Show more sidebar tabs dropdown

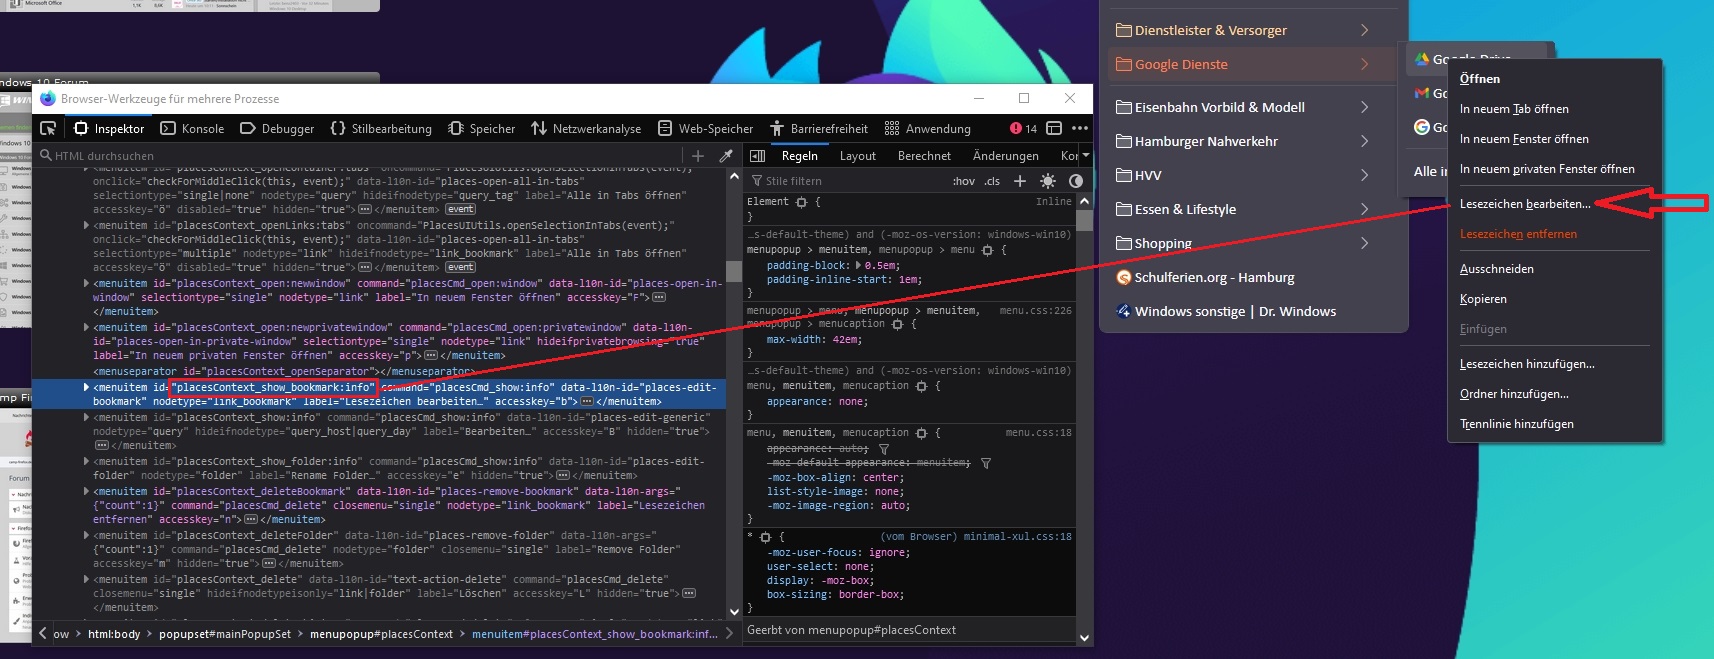click(1086, 156)
